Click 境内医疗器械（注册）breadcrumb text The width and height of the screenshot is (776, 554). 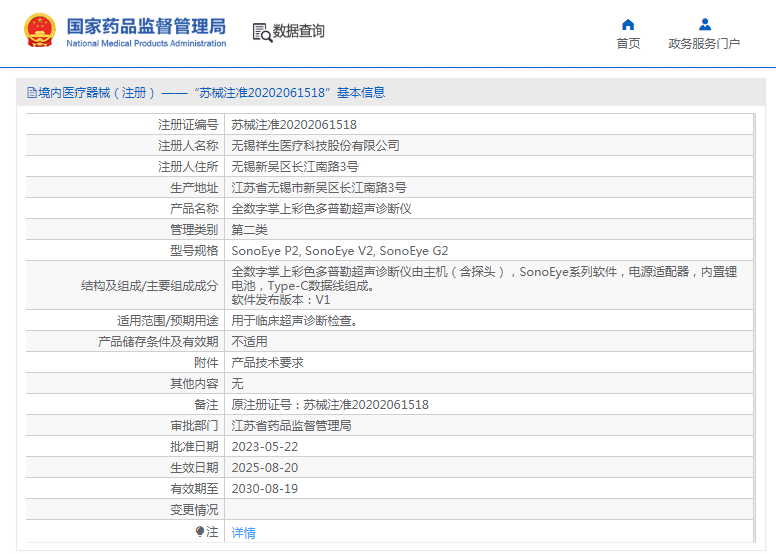click(x=97, y=93)
